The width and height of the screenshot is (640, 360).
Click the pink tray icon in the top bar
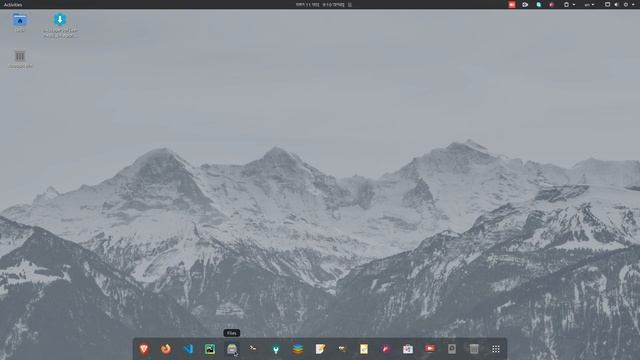[x=552, y=4]
